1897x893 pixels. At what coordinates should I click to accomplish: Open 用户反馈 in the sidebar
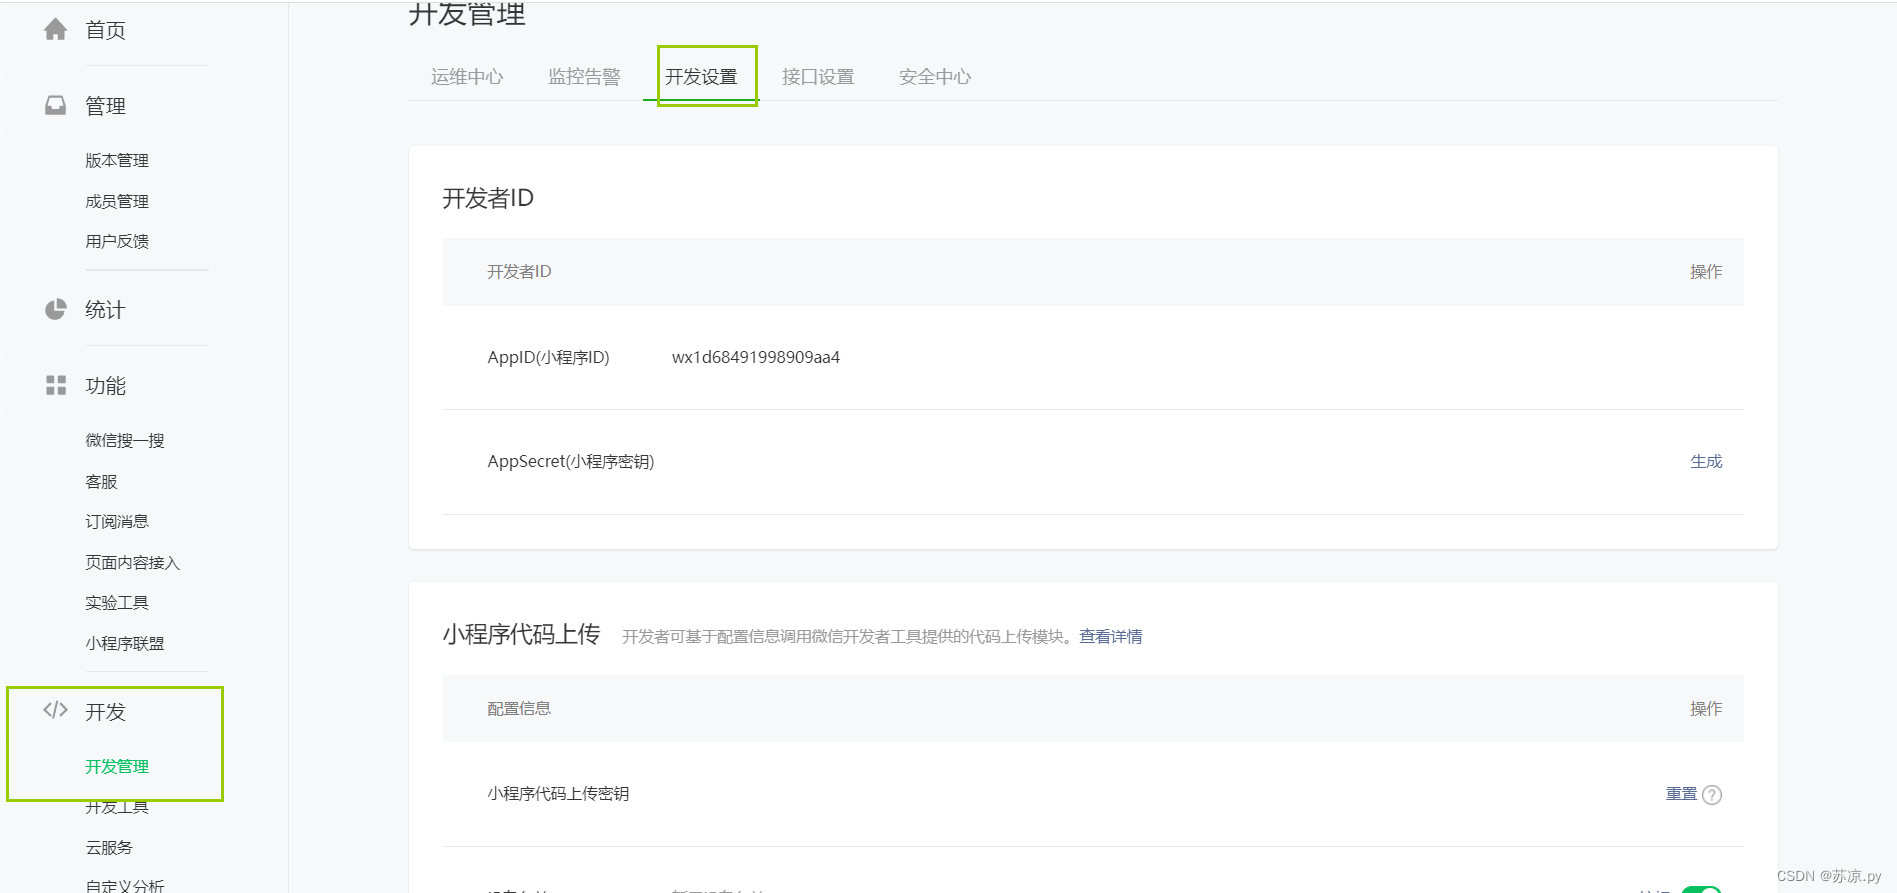(x=117, y=241)
